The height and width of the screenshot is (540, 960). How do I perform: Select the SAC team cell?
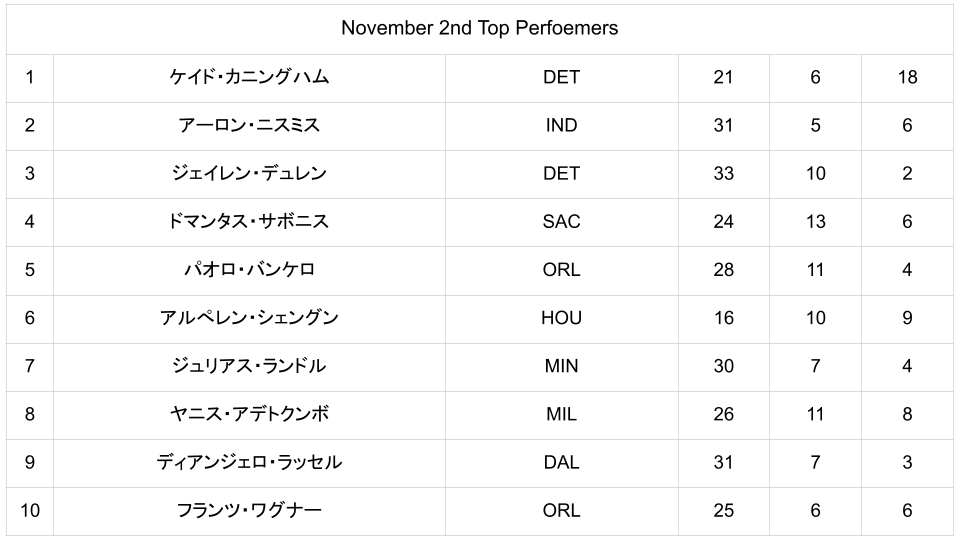point(561,221)
